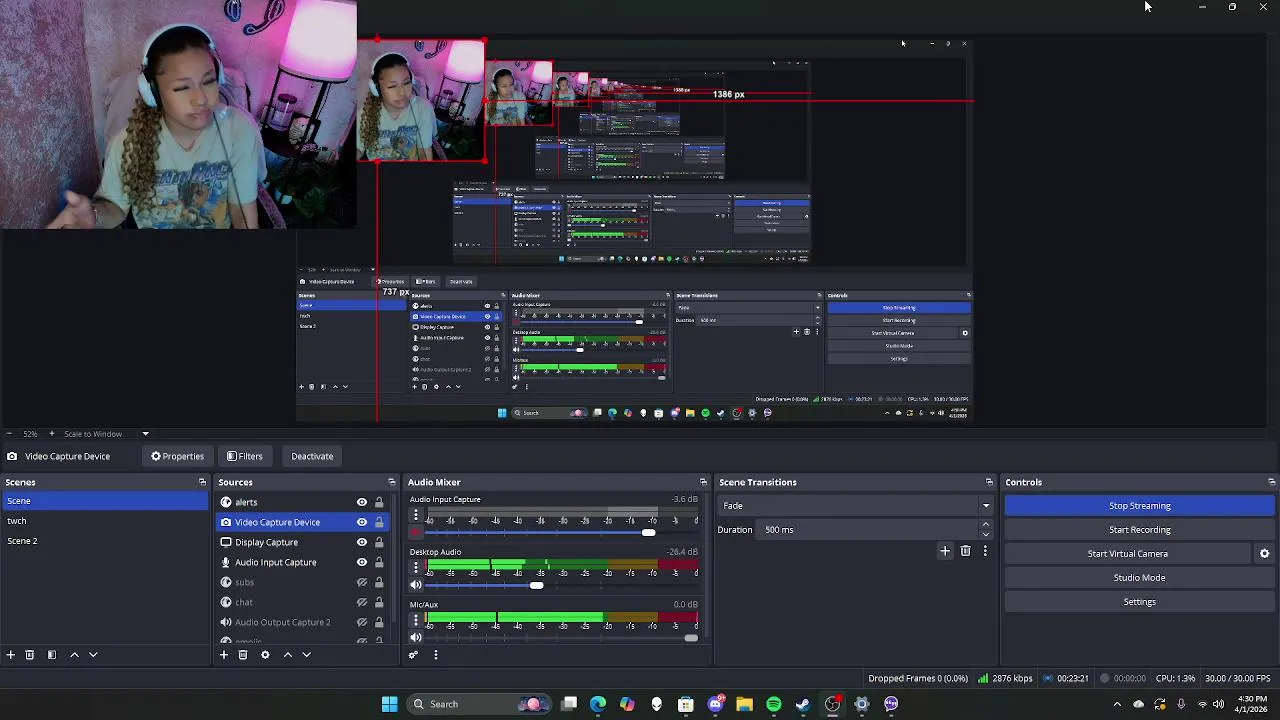Add a new source with the plus icon

[x=224, y=655]
